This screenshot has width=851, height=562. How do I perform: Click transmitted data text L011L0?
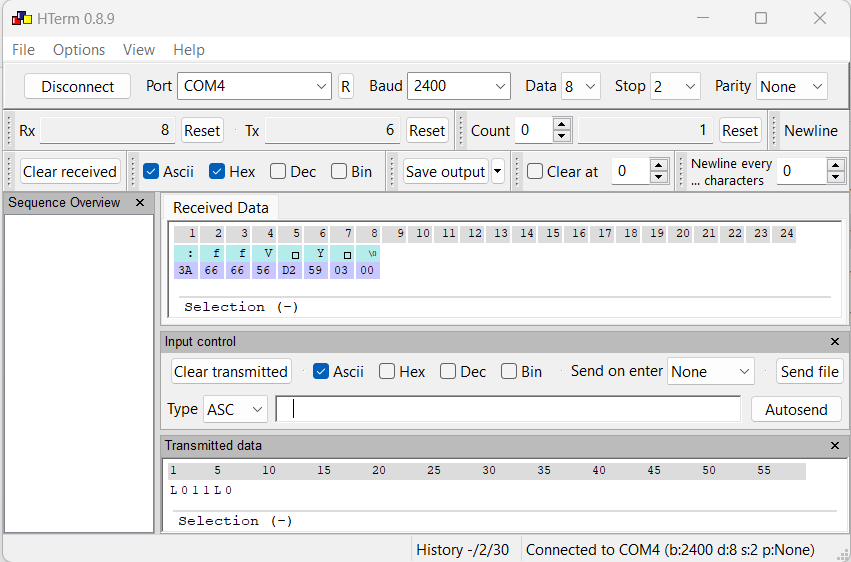tap(201, 490)
